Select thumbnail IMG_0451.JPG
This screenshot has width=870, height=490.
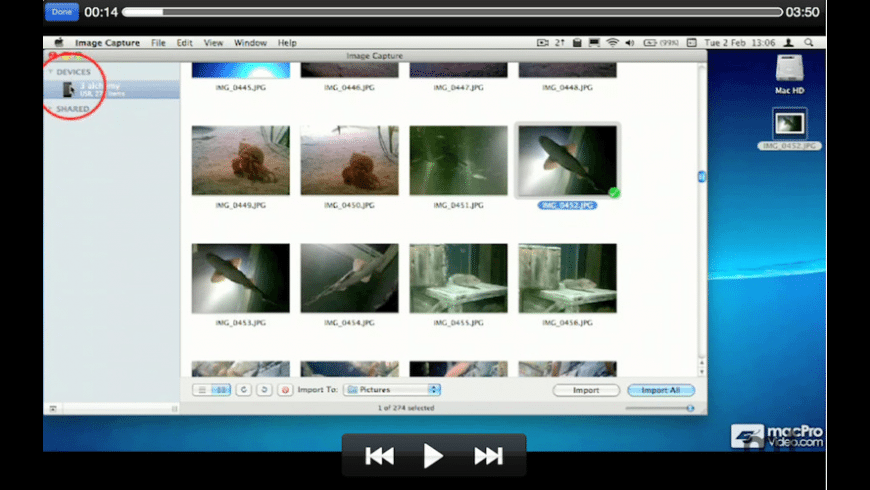click(x=458, y=160)
